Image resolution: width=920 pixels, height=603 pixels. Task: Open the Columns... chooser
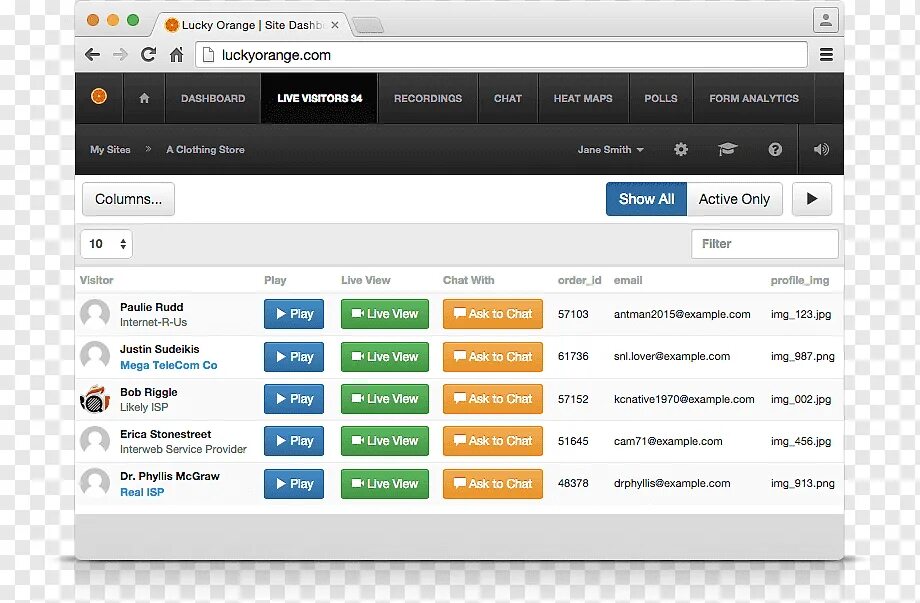pos(128,199)
